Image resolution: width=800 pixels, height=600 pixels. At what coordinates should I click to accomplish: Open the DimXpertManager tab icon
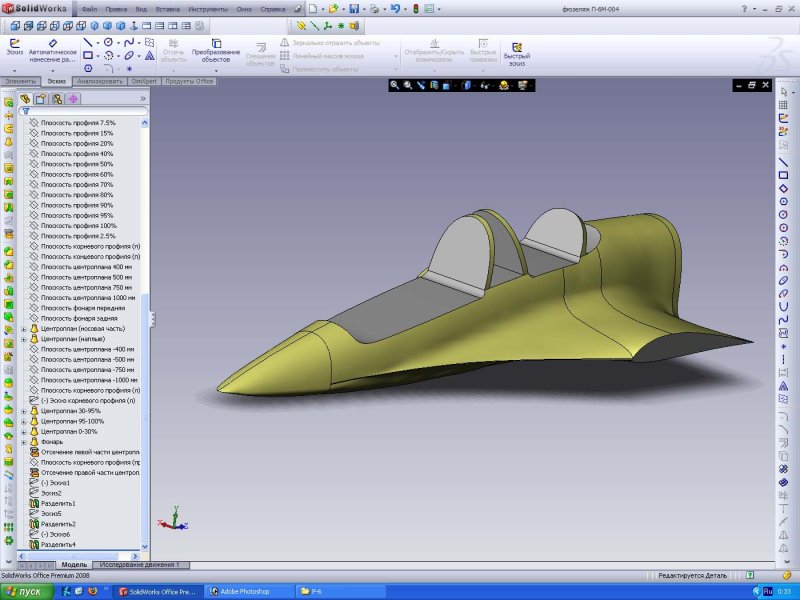pos(73,98)
